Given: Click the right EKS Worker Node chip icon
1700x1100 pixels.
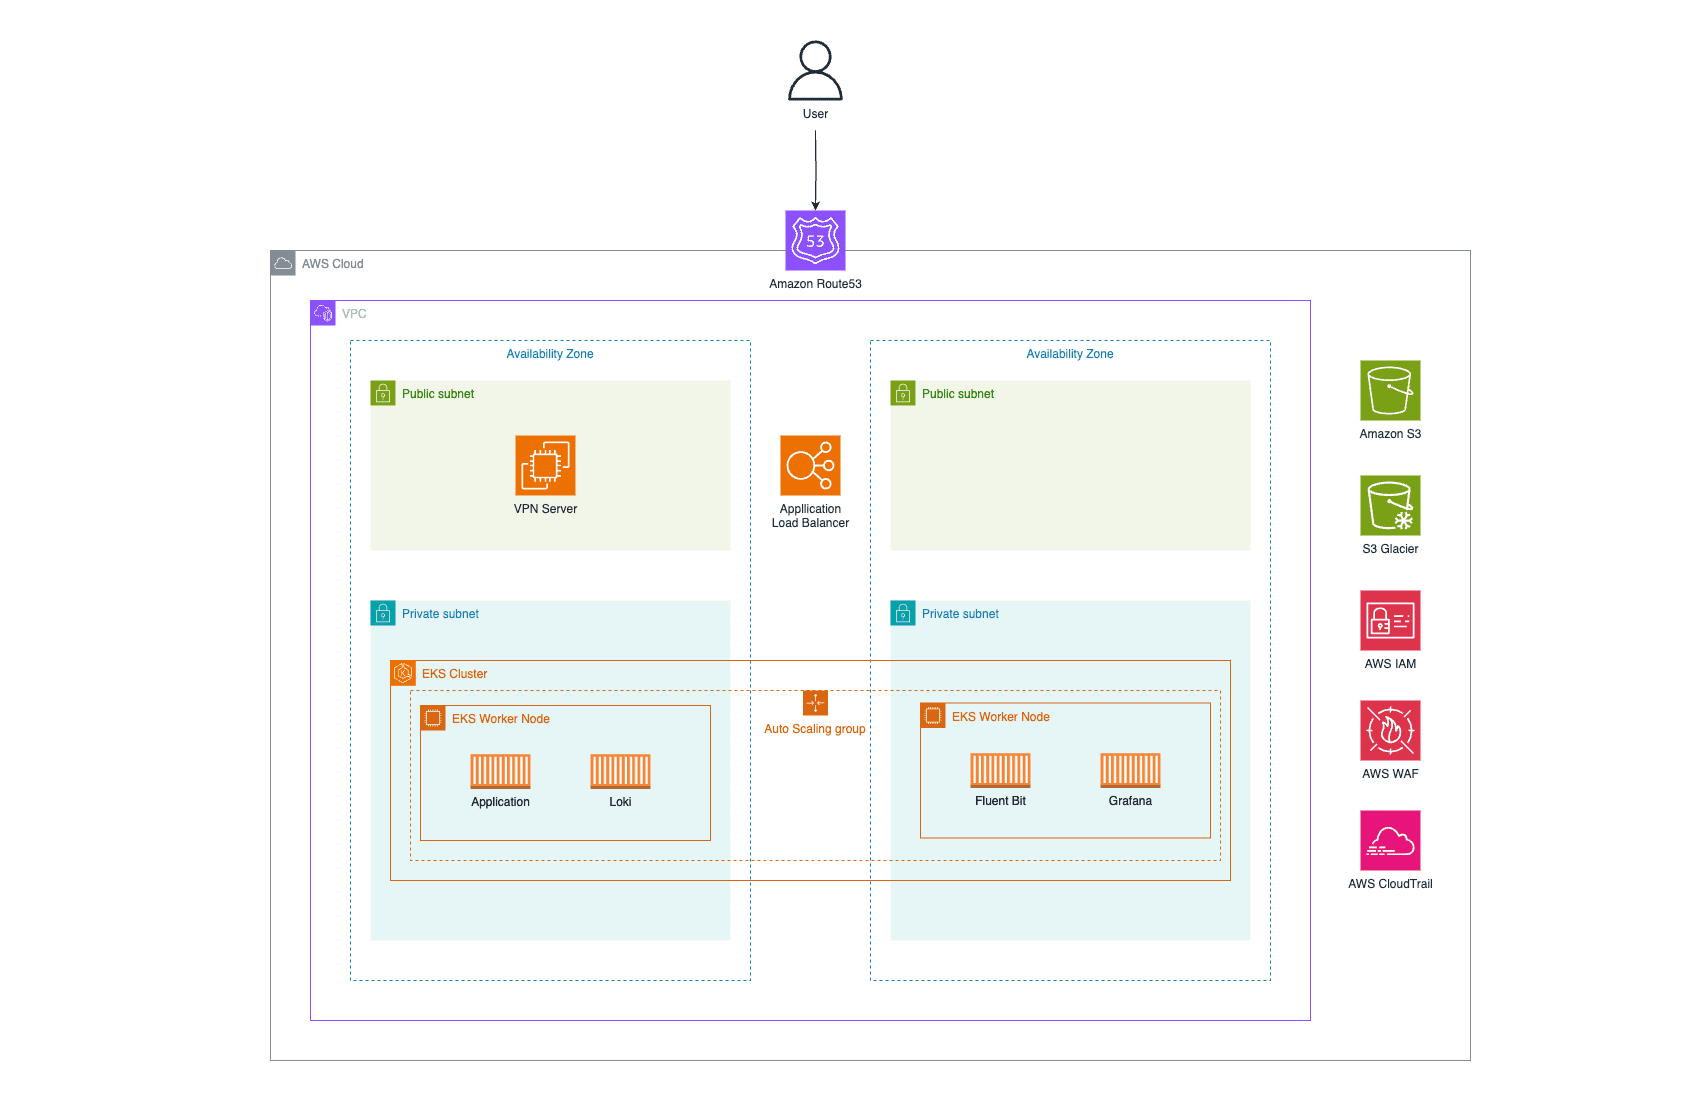Looking at the screenshot, I should click(933, 716).
